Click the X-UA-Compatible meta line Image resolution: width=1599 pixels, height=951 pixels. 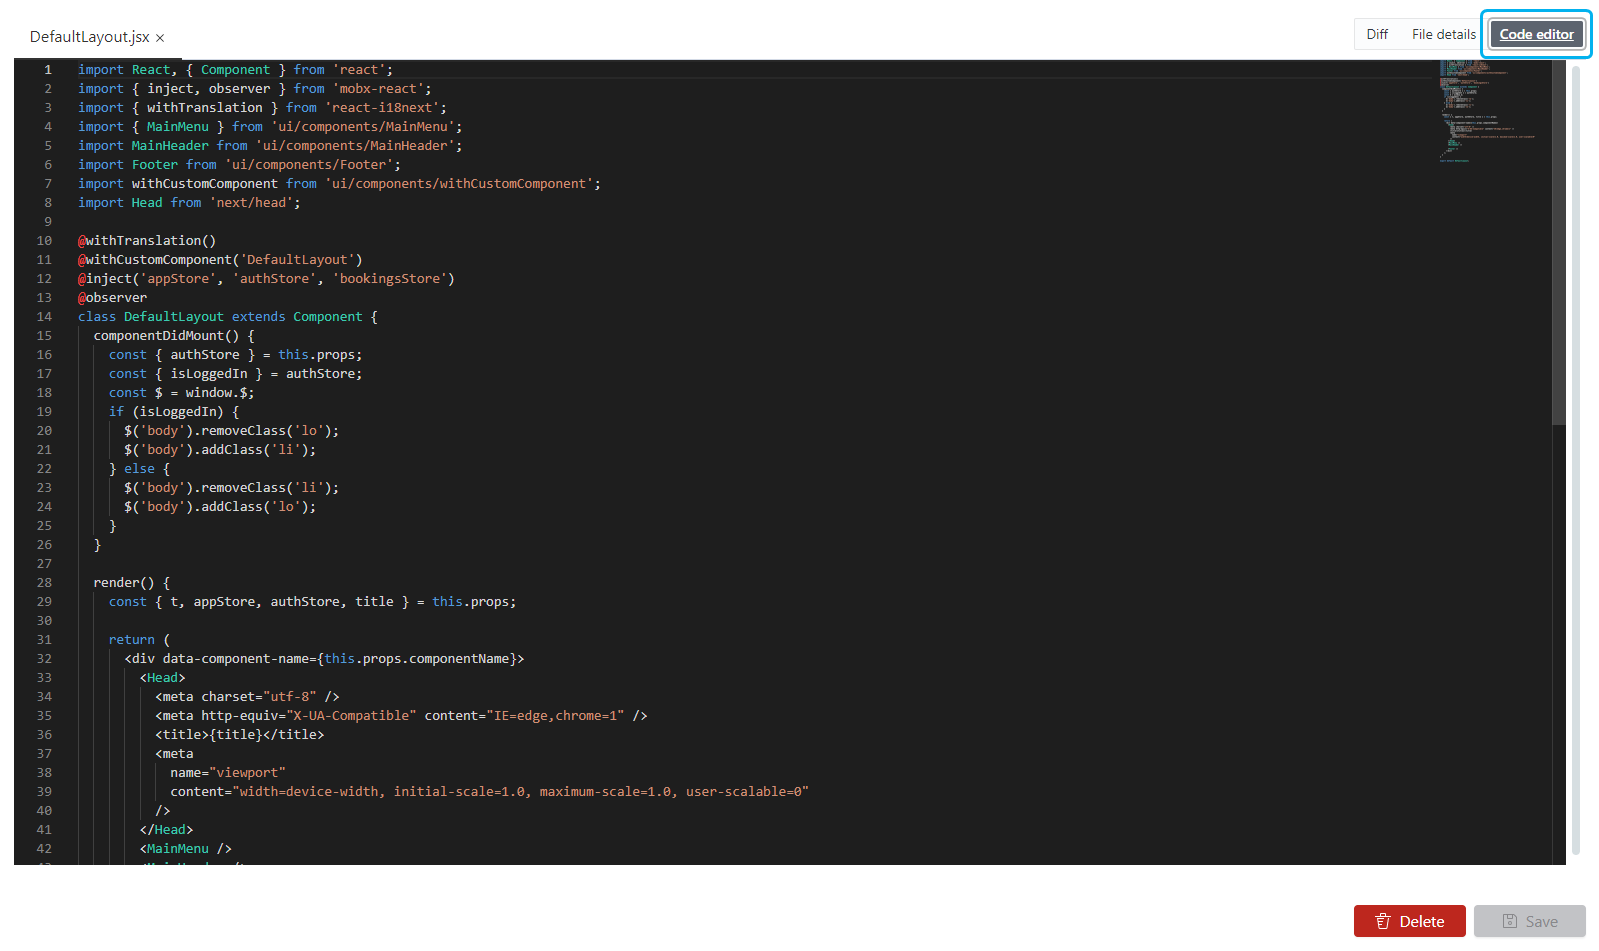[x=401, y=716]
